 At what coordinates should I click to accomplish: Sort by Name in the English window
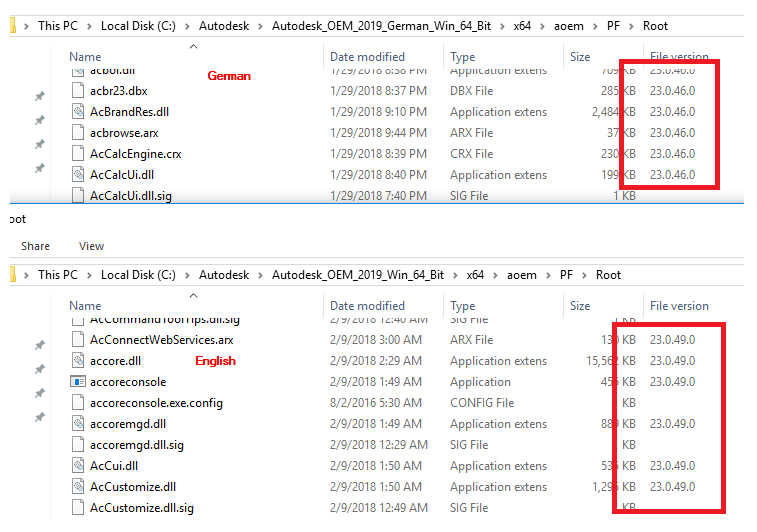point(85,306)
